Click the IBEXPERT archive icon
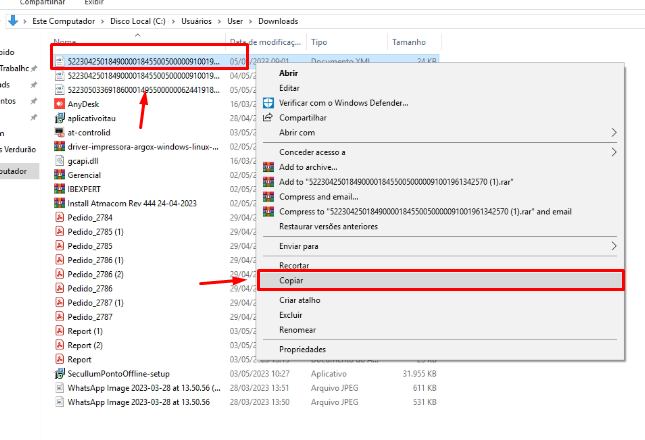 (x=60, y=188)
